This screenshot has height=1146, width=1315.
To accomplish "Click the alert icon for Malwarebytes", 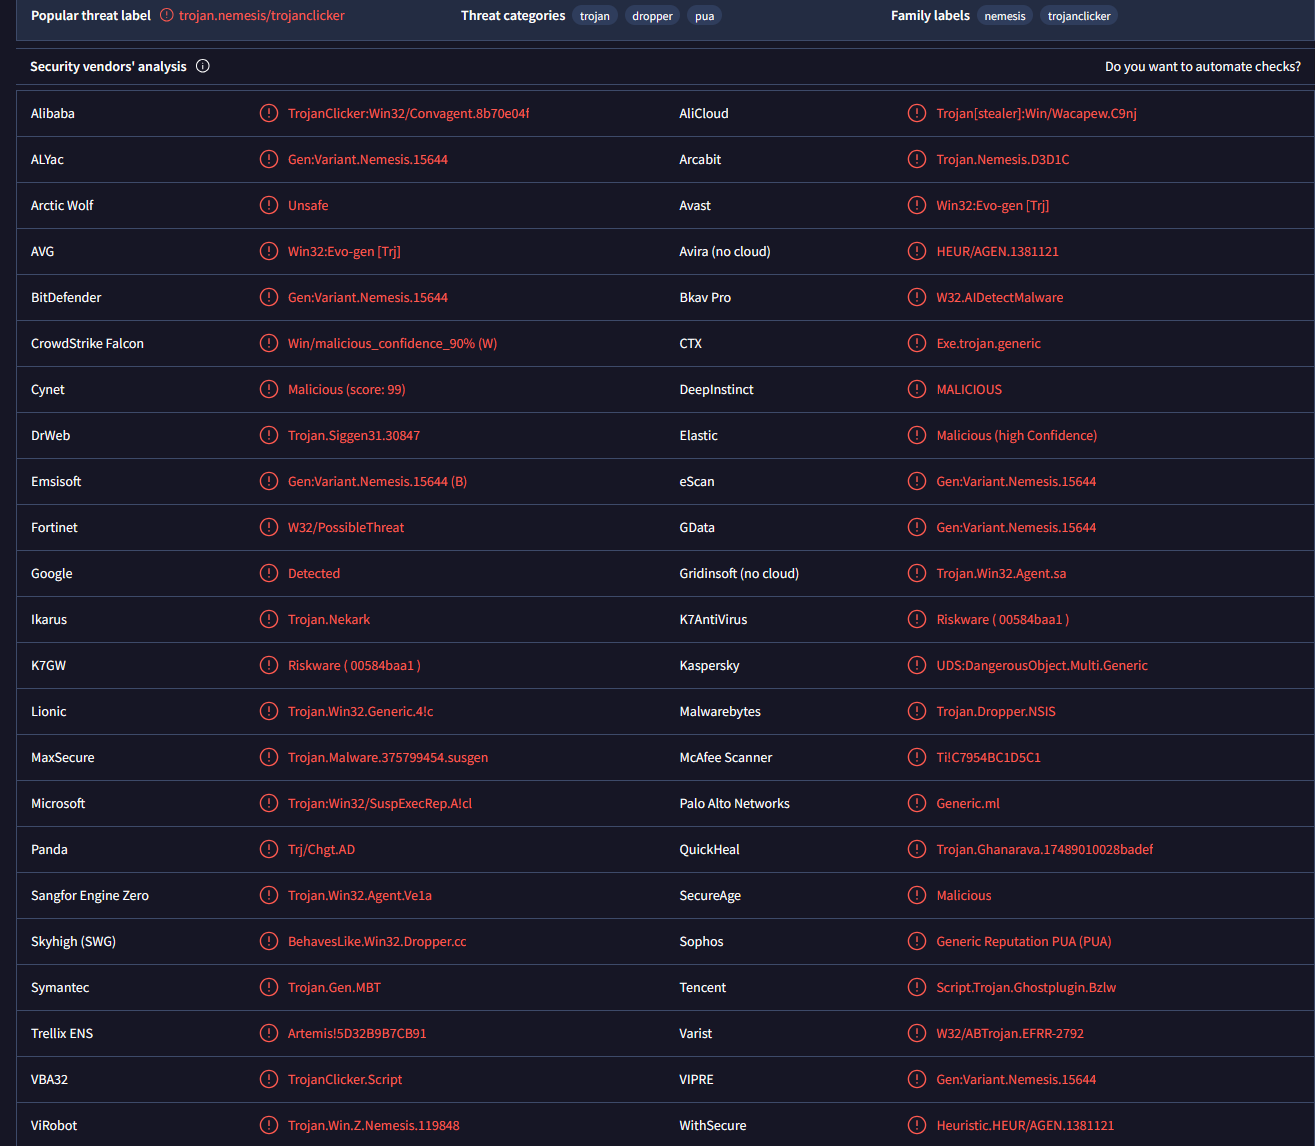I will pos(917,711).
